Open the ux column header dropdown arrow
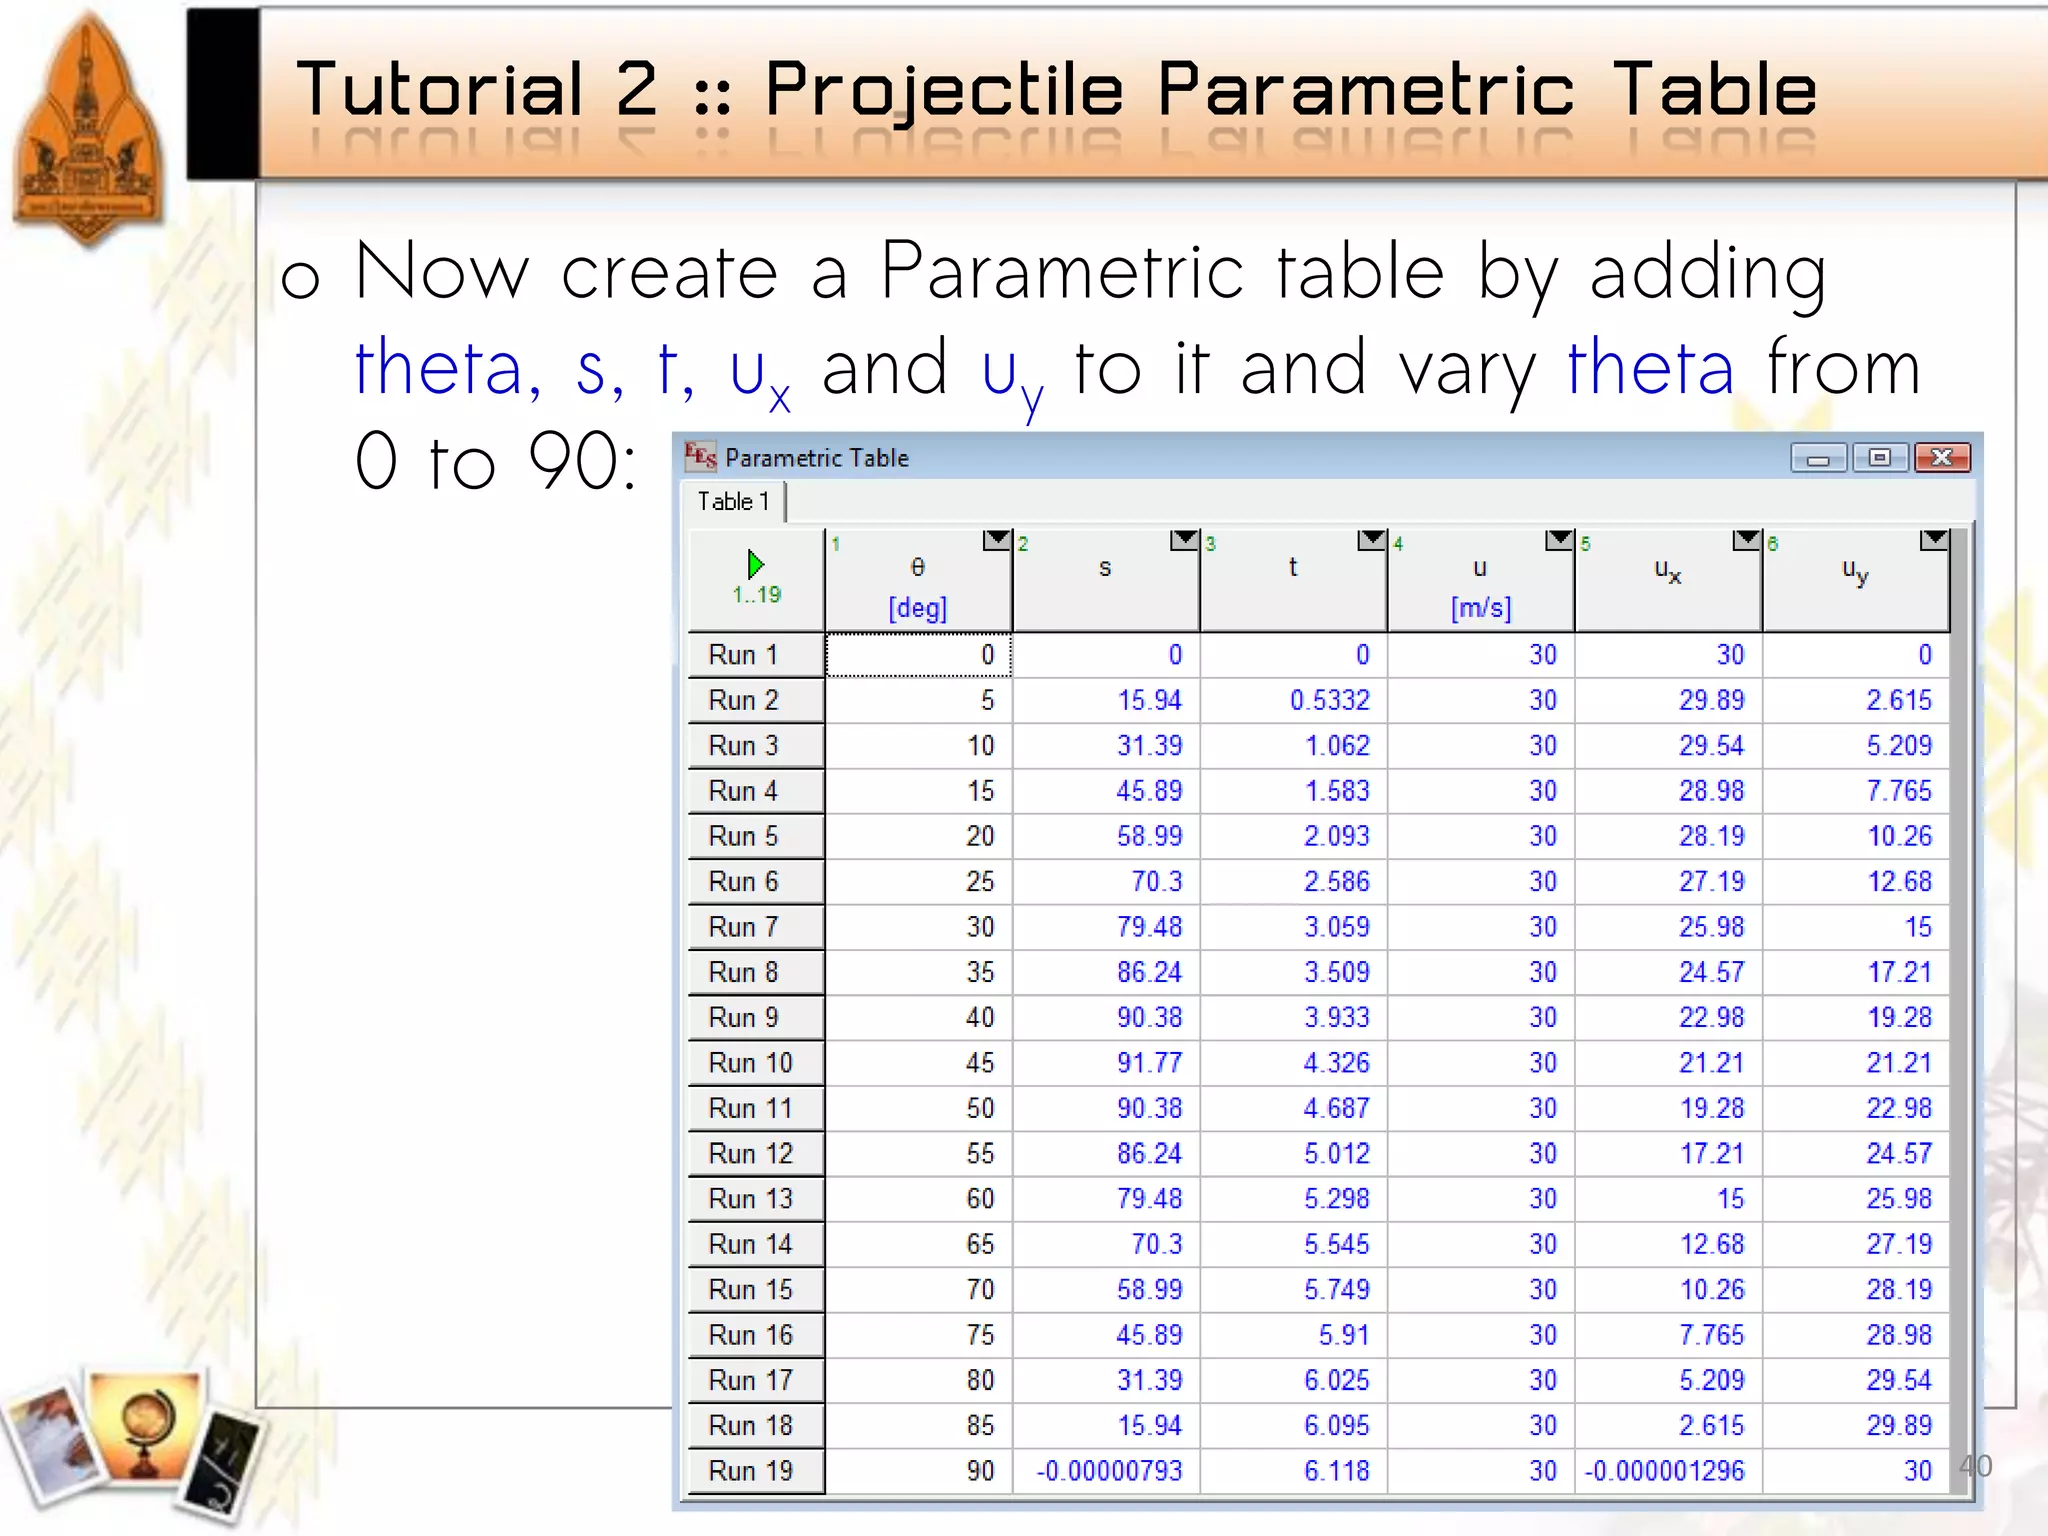The height and width of the screenshot is (1536, 2048). click(1747, 540)
